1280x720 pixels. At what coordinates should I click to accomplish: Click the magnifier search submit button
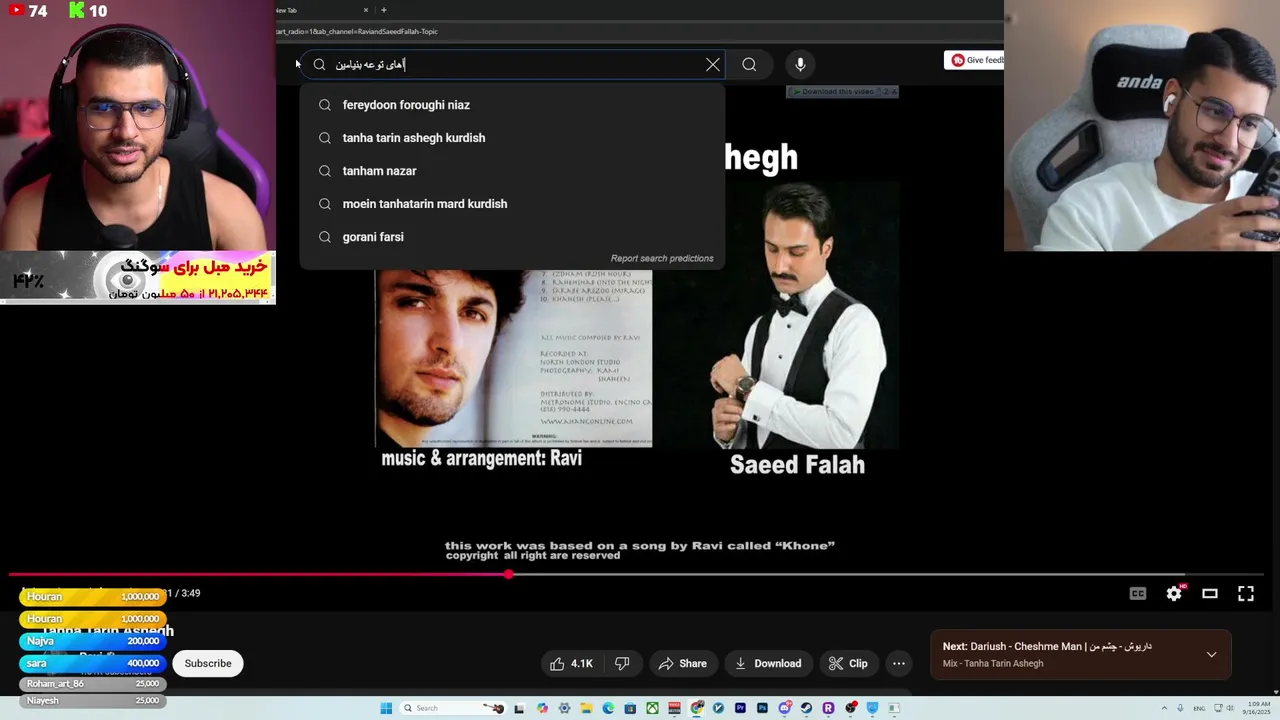point(749,64)
